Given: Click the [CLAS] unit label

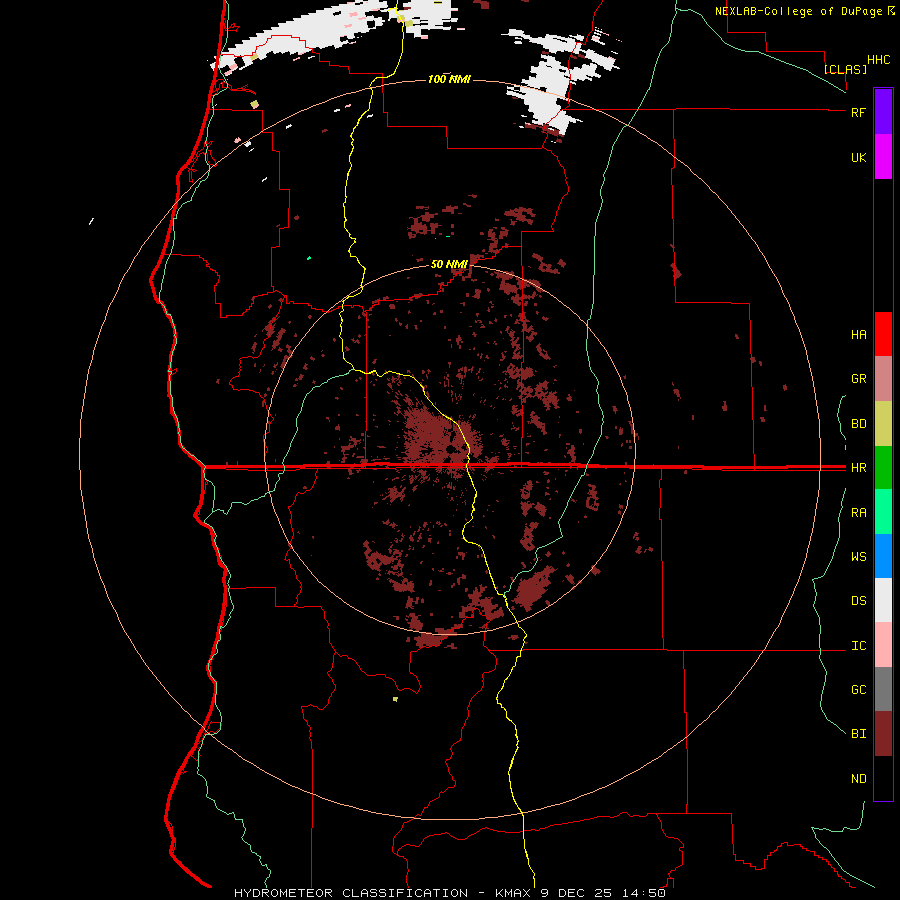Looking at the screenshot, I should point(845,69).
